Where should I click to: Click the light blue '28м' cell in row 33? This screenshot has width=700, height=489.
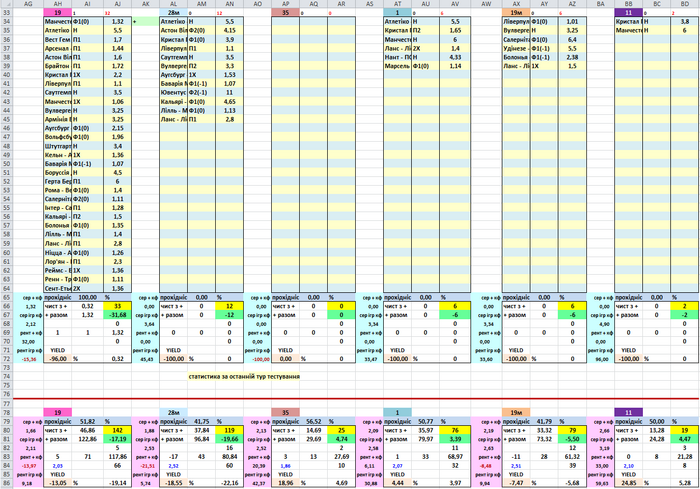pyautogui.click(x=174, y=13)
